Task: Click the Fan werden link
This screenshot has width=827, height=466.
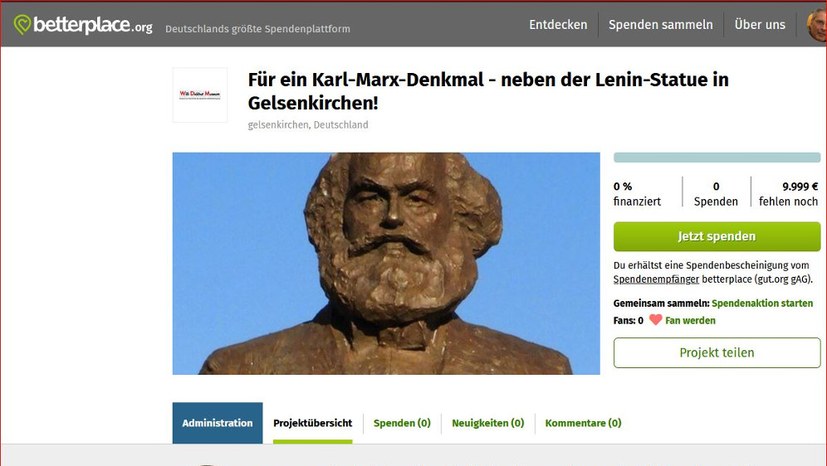Action: [x=690, y=321]
